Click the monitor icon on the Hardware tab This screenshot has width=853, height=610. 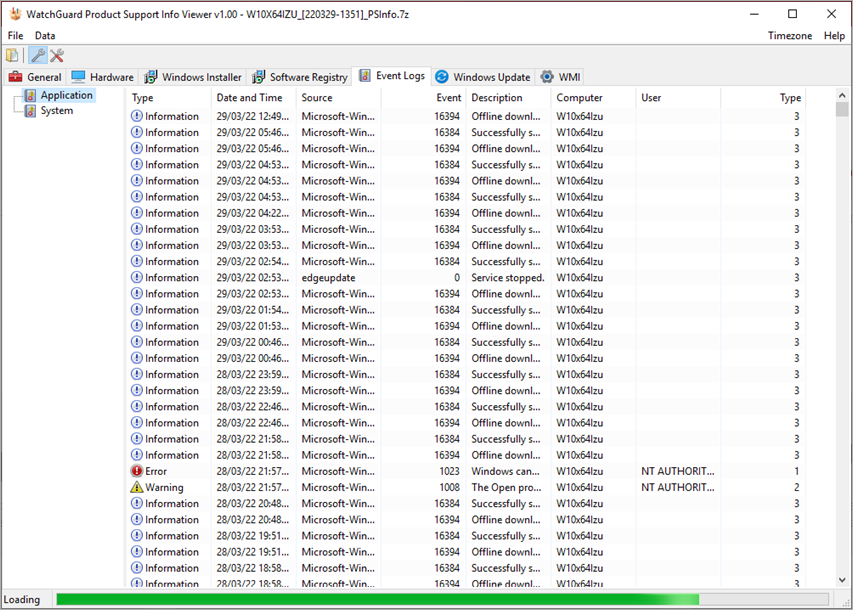point(80,76)
